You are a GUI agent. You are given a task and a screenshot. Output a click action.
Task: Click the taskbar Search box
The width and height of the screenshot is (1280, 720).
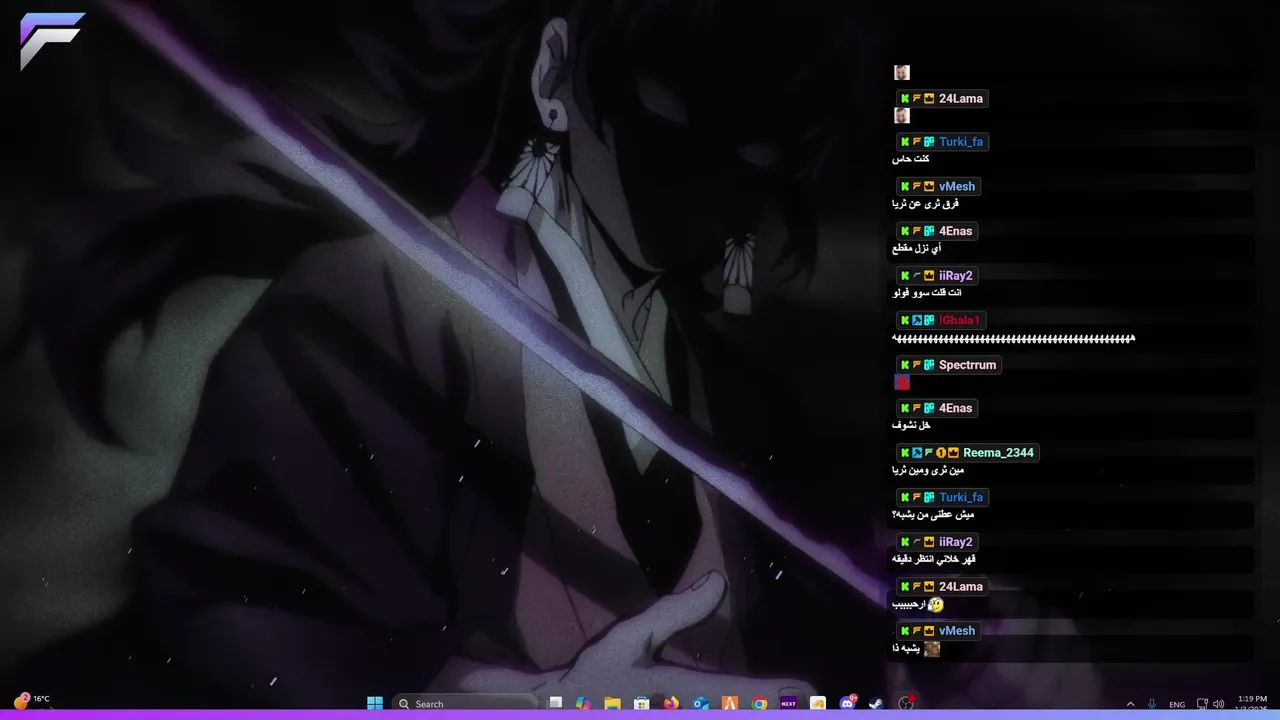point(466,703)
